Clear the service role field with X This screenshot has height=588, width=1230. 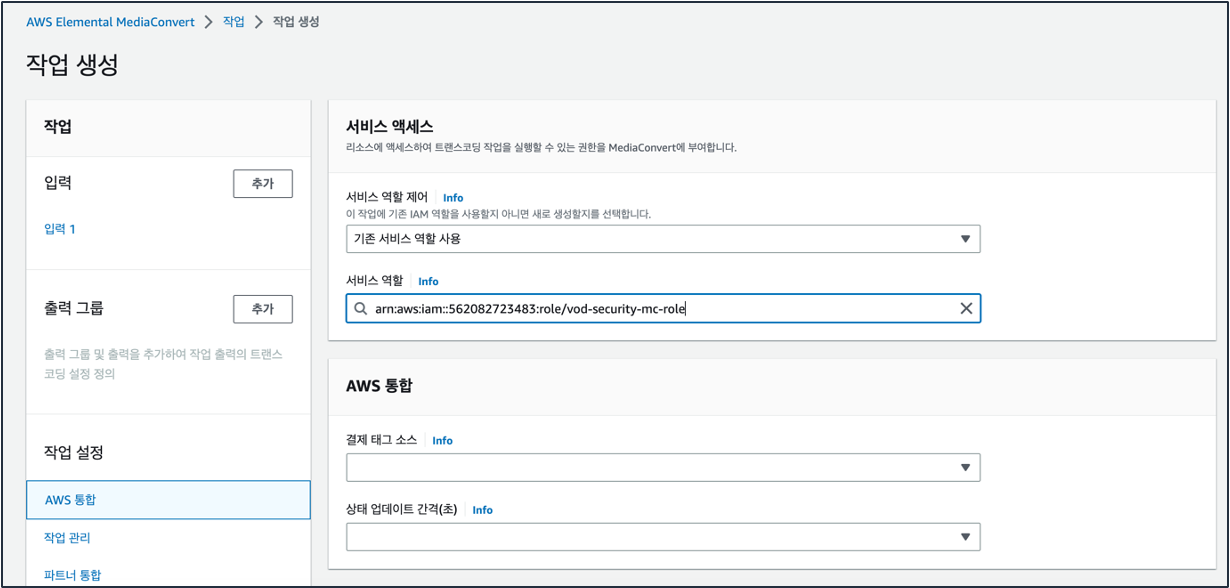966,308
